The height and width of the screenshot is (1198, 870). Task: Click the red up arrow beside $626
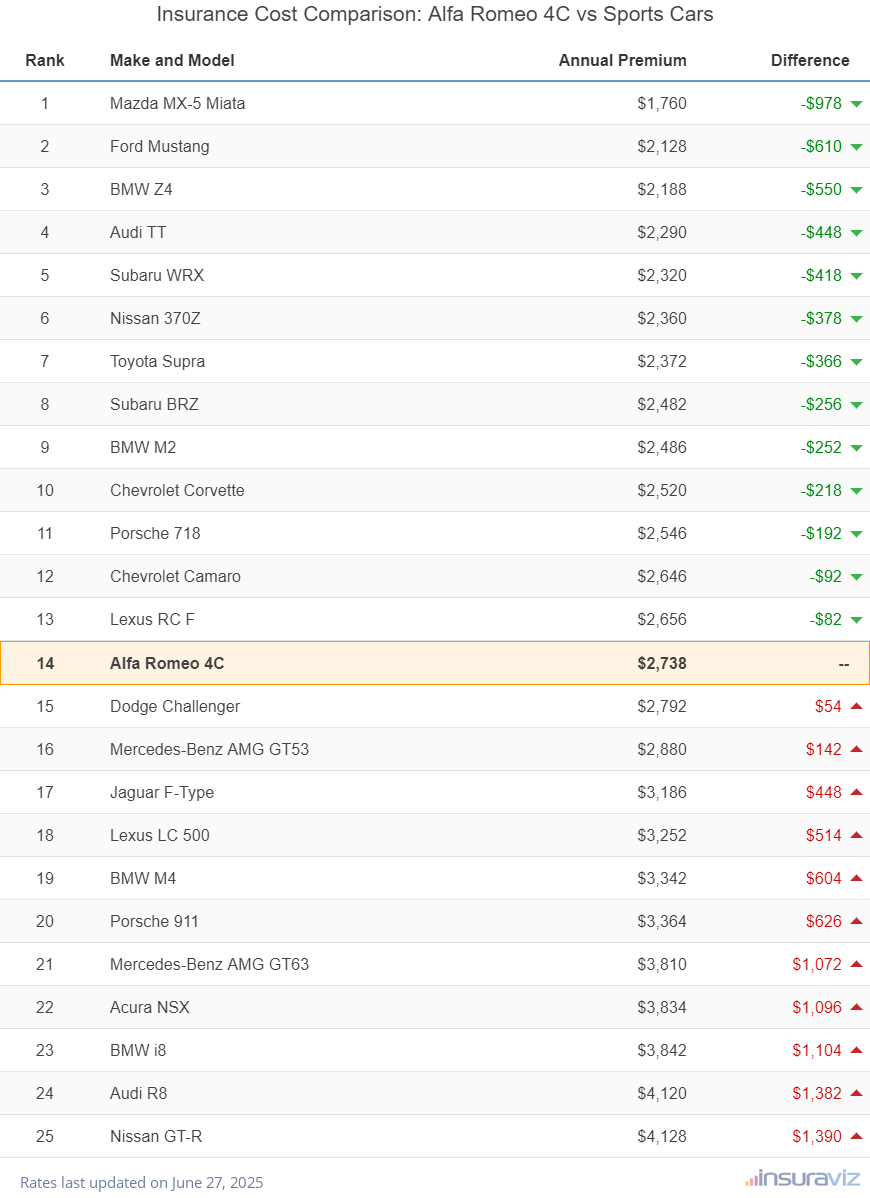(856, 921)
